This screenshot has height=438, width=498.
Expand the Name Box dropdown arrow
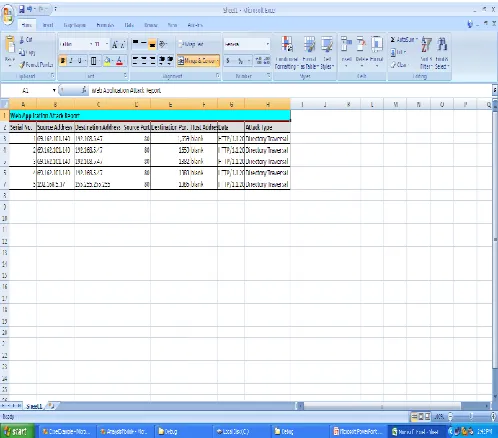(x=54, y=90)
